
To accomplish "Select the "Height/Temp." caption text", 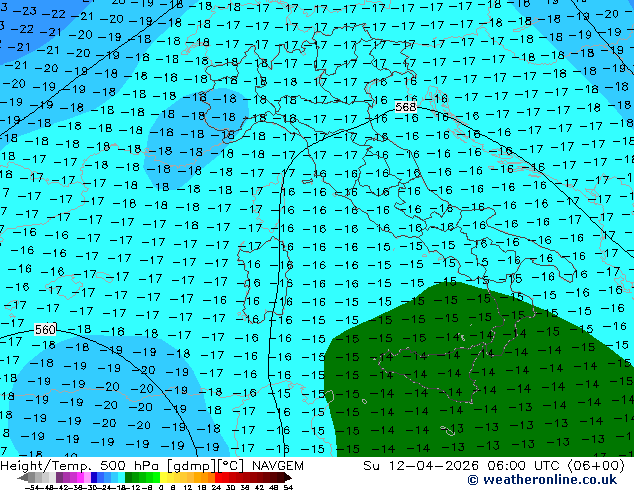I will pyautogui.click(x=44, y=466).
